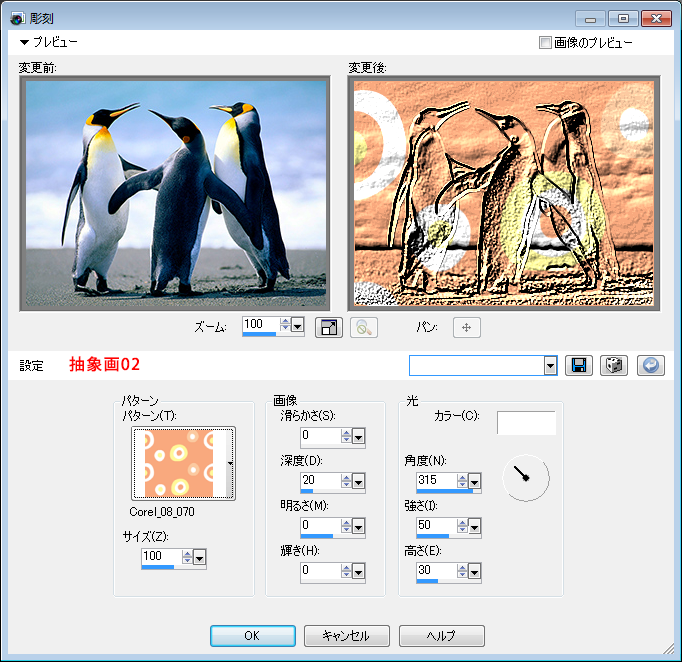Collapse the プレビュー section

click(25, 43)
